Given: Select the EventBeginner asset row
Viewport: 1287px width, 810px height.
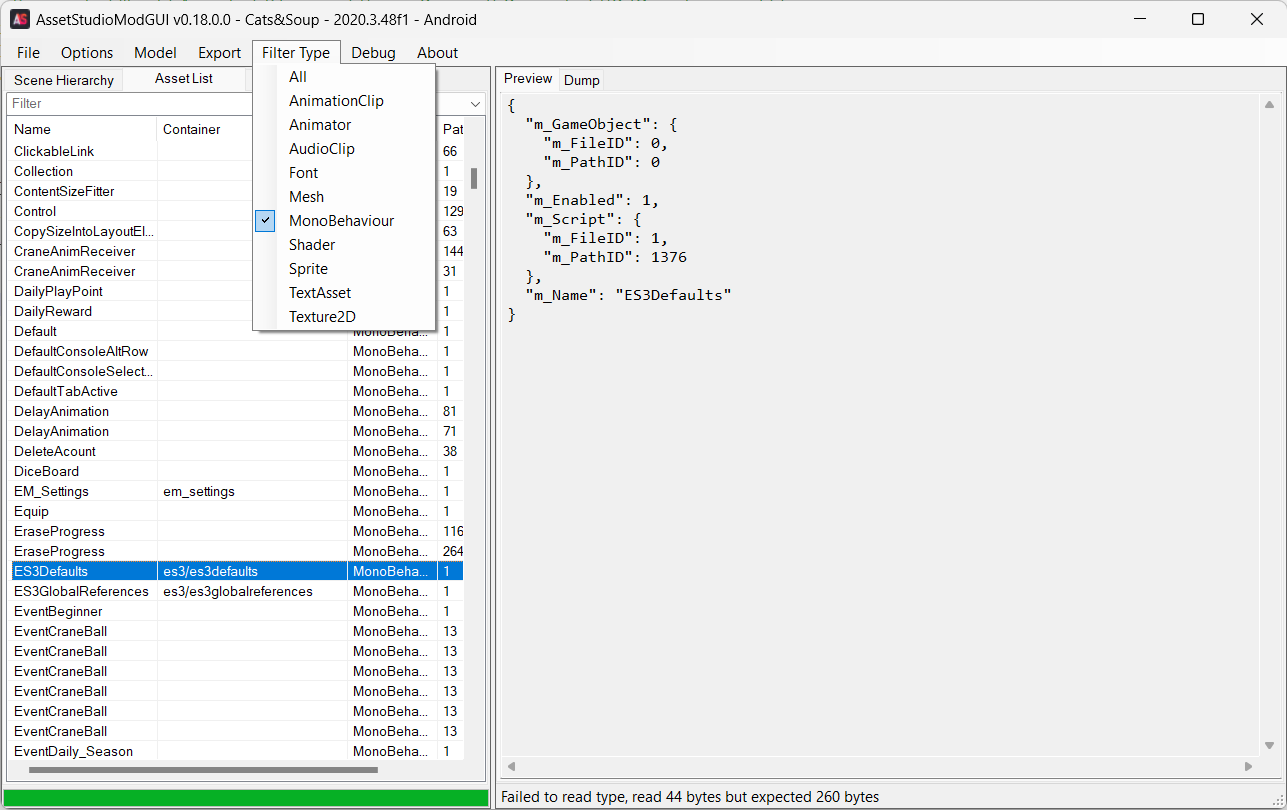Looking at the screenshot, I should [x=235, y=611].
